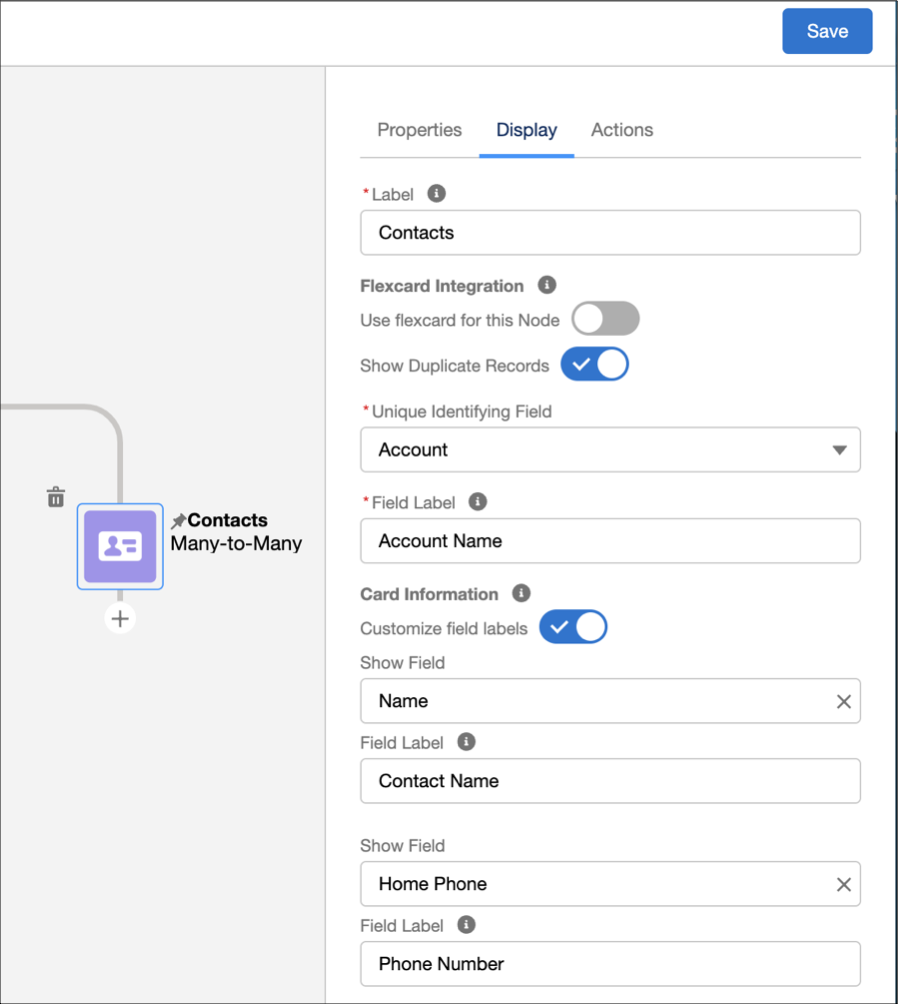This screenshot has height=1004, width=898.
Task: Disable Show Duplicate Records
Action: coord(594,364)
